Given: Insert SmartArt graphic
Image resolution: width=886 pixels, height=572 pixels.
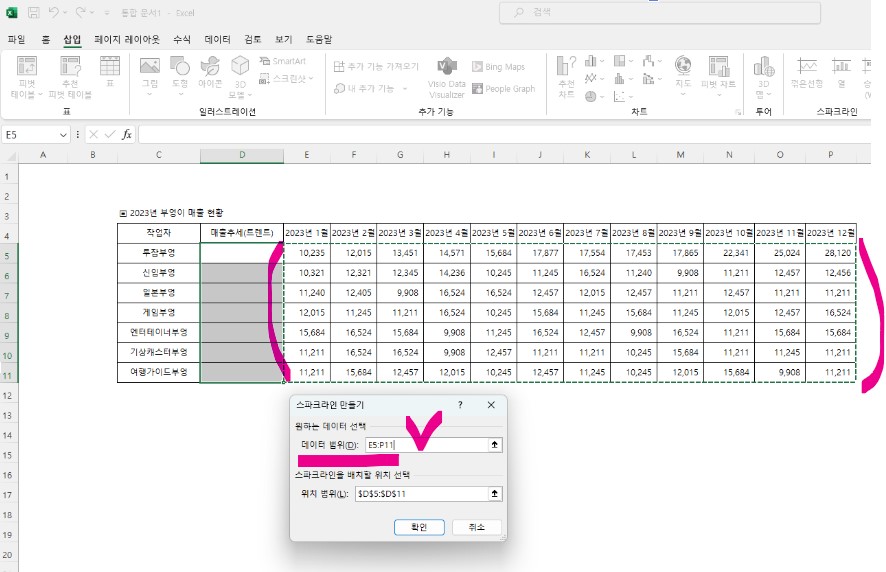Looking at the screenshot, I should click(x=283, y=61).
